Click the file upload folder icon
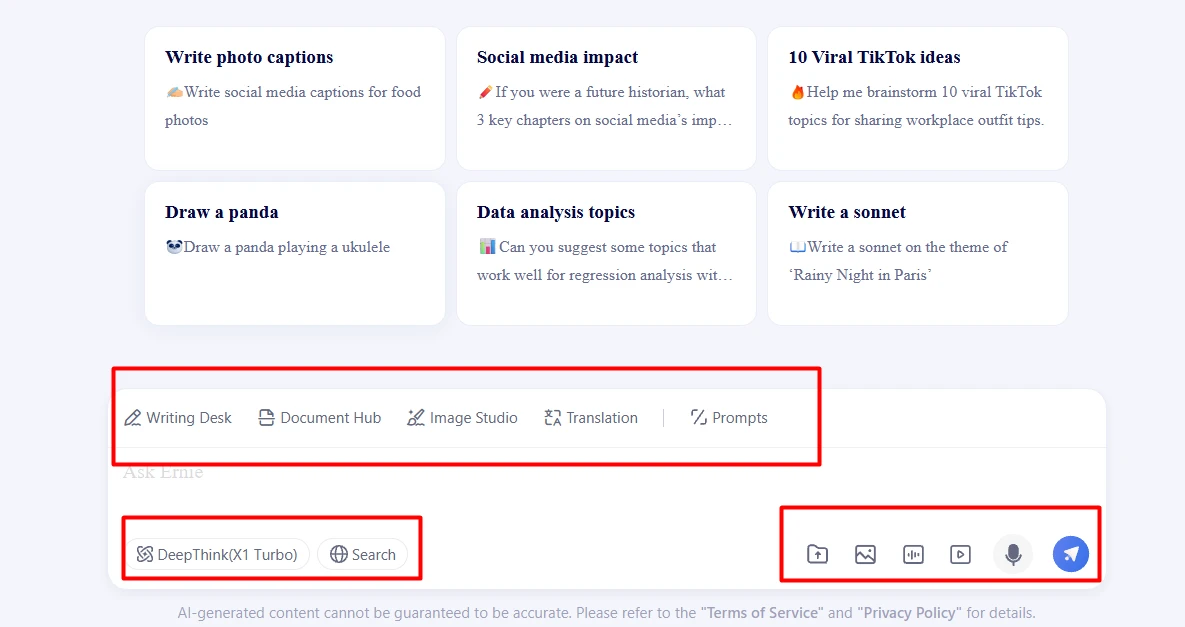Viewport: 1185px width, 627px height. coord(817,554)
